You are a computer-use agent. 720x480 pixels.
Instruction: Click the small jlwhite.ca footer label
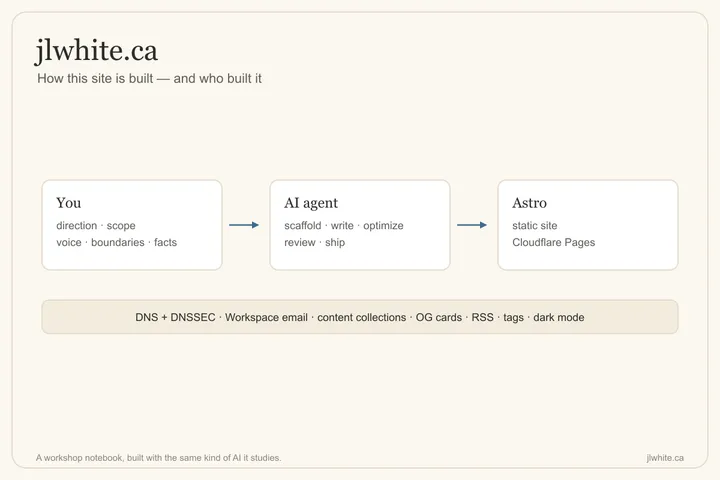pos(665,458)
